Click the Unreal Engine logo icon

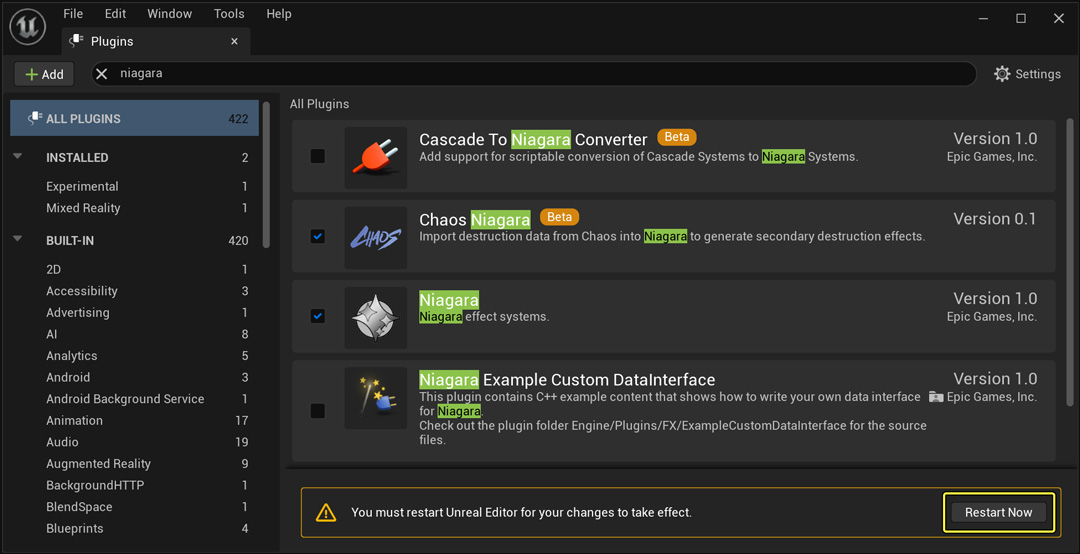(28, 27)
